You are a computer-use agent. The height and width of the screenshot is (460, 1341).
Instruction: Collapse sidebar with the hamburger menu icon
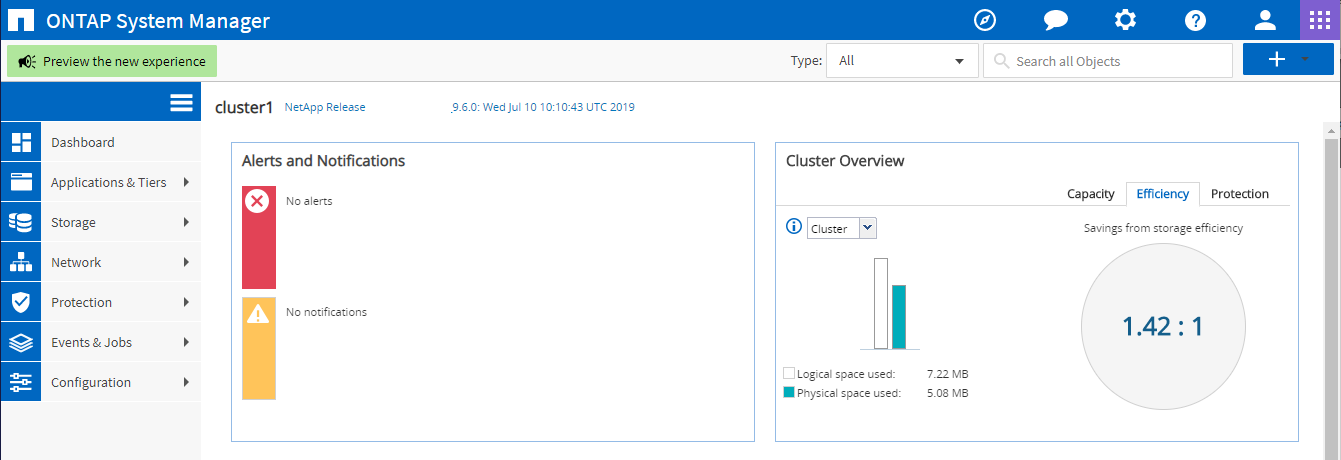tap(181, 103)
